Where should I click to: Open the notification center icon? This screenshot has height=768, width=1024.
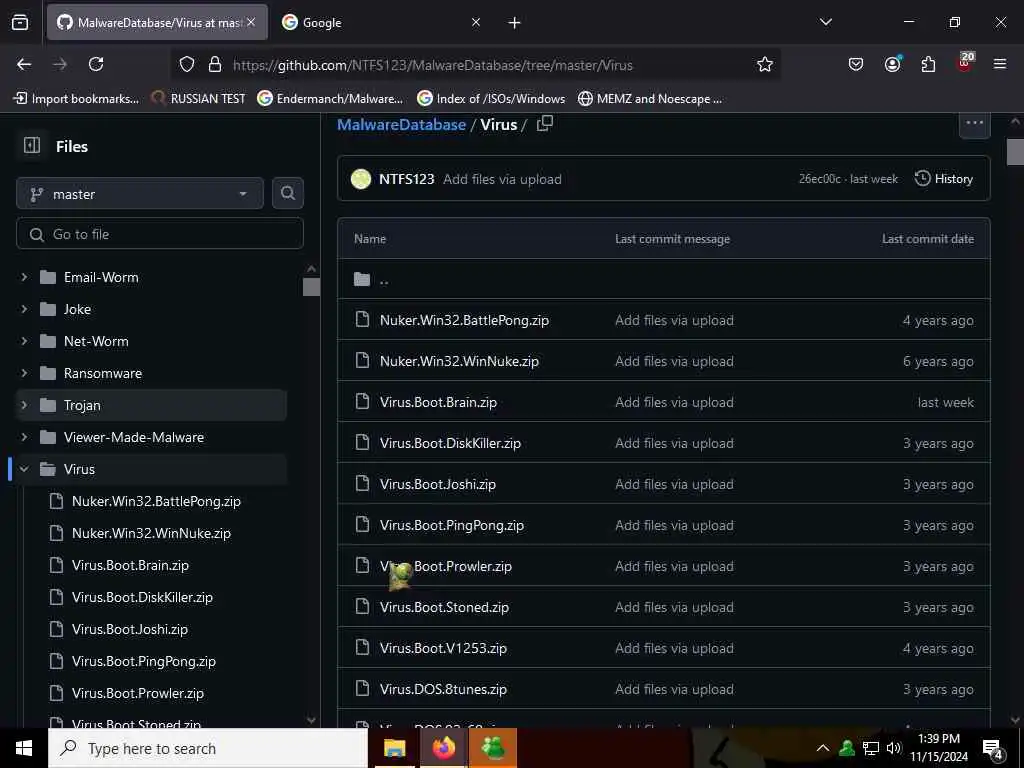pyautogui.click(x=992, y=749)
